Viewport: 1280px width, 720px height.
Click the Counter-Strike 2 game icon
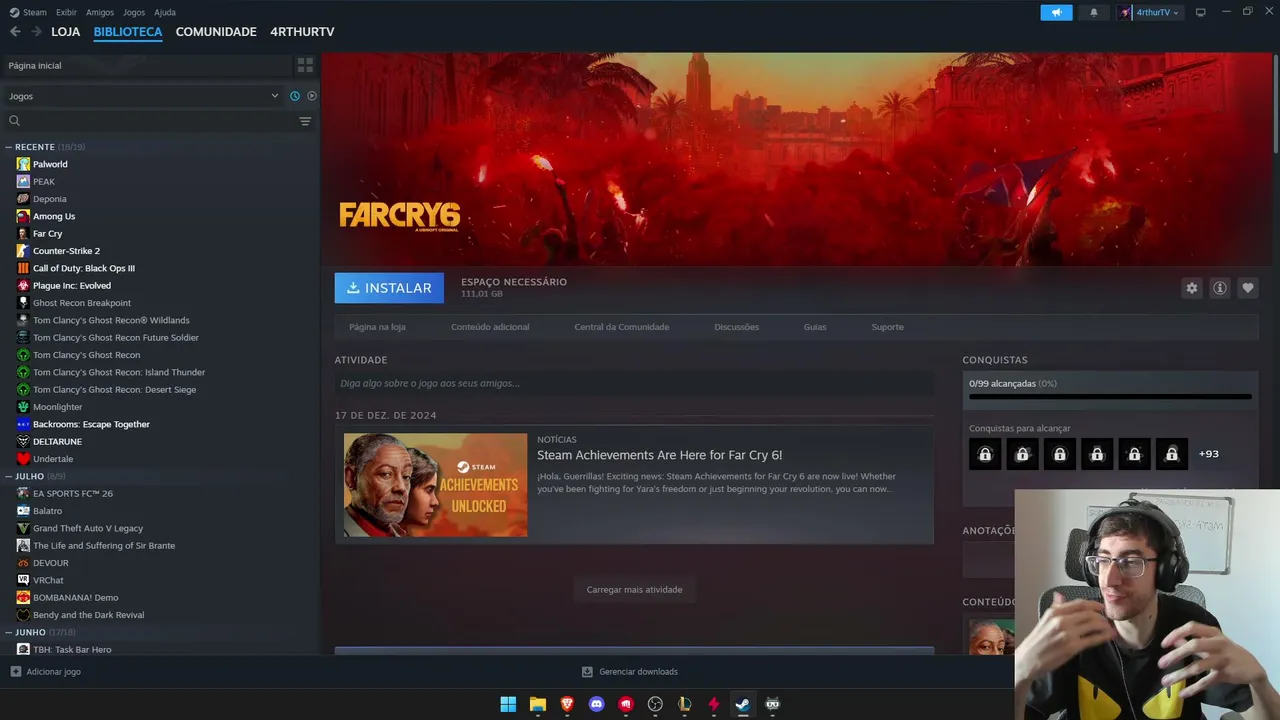point(23,251)
